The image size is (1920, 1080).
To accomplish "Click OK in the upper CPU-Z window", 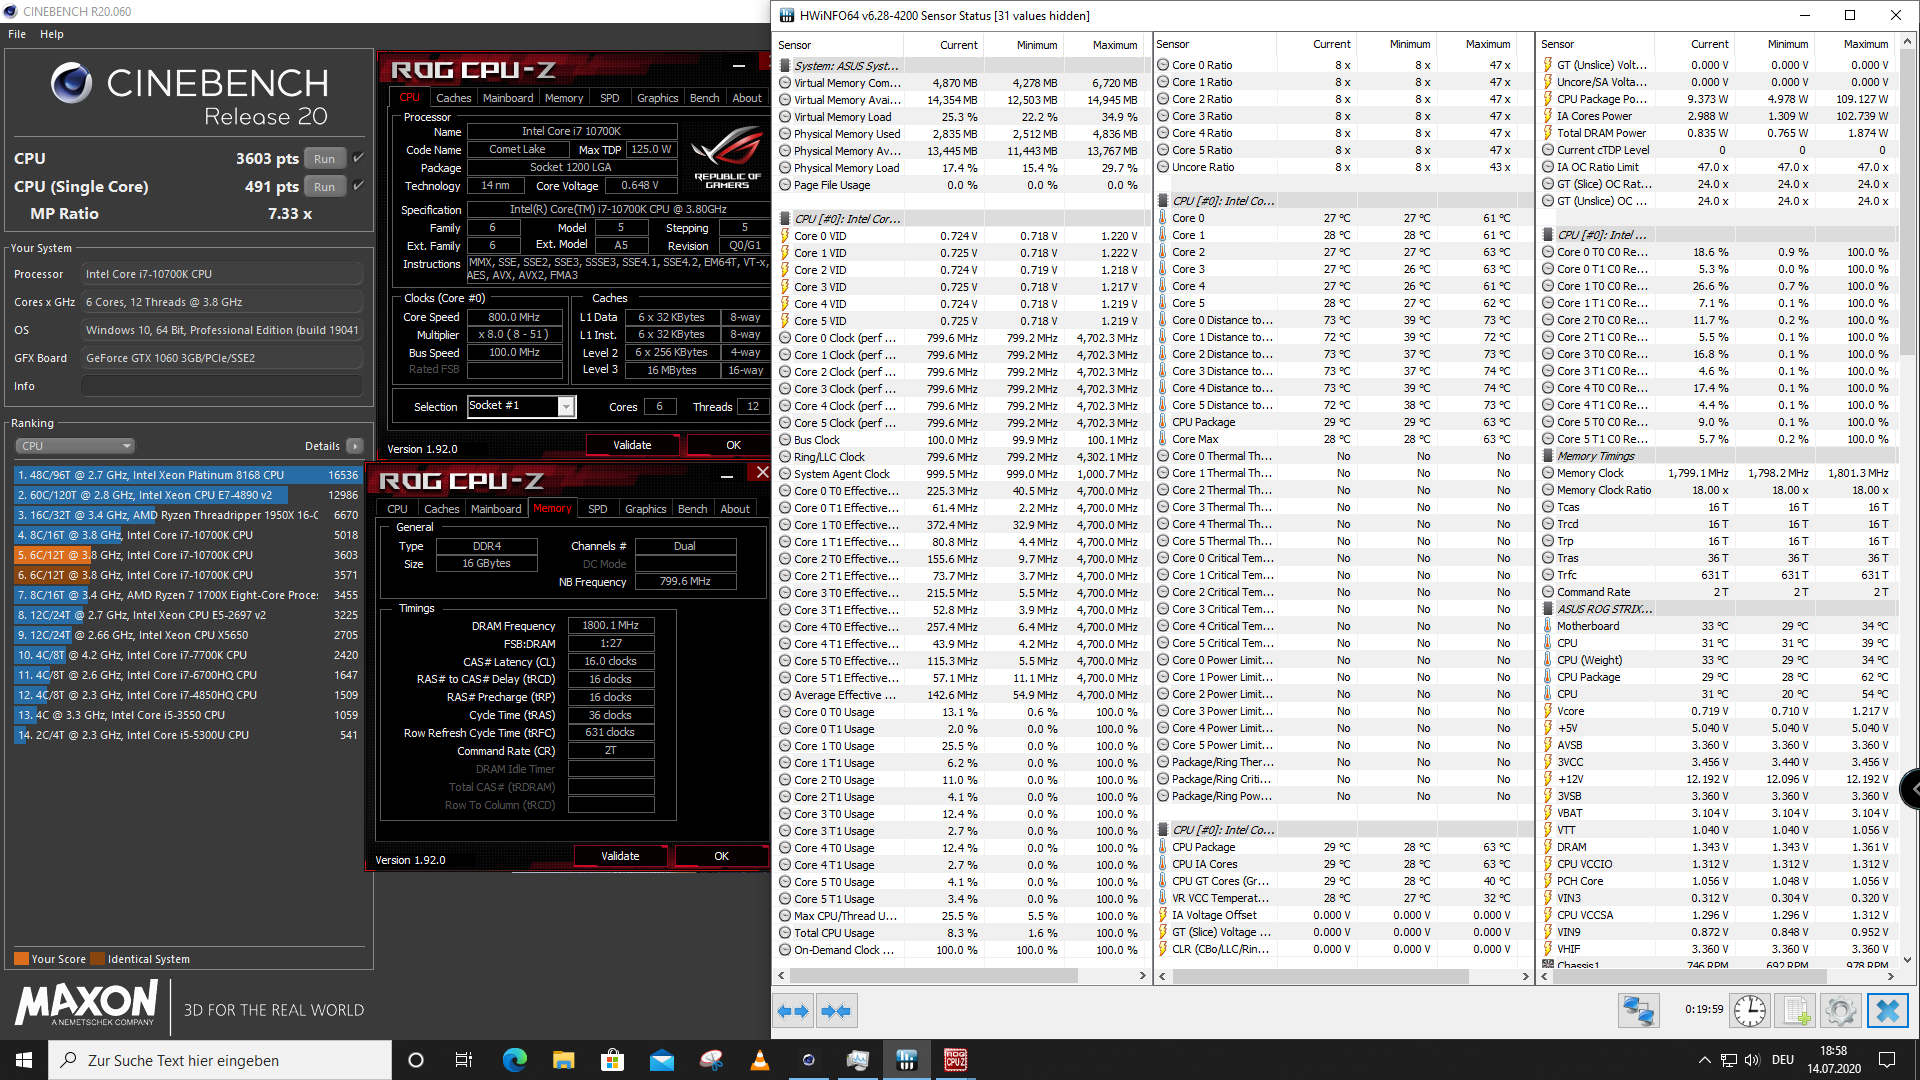I will [733, 445].
